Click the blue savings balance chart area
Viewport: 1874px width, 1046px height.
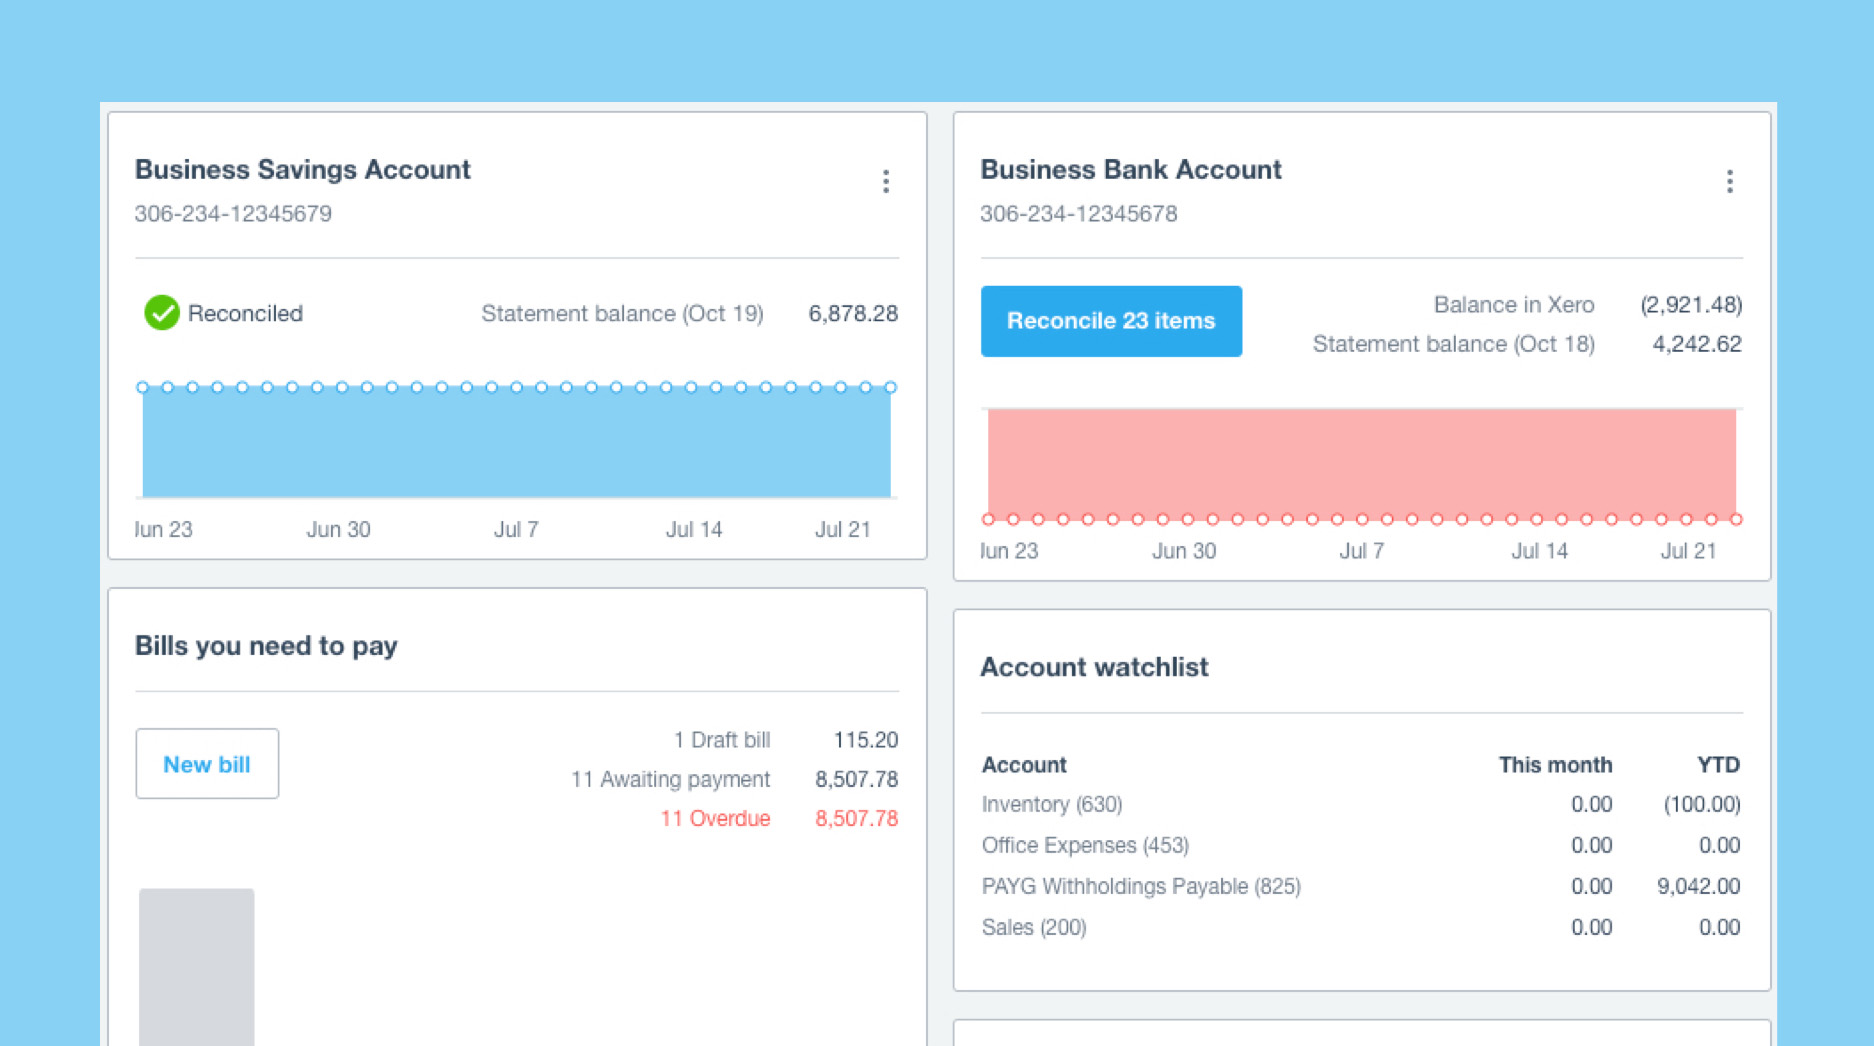tap(516, 442)
